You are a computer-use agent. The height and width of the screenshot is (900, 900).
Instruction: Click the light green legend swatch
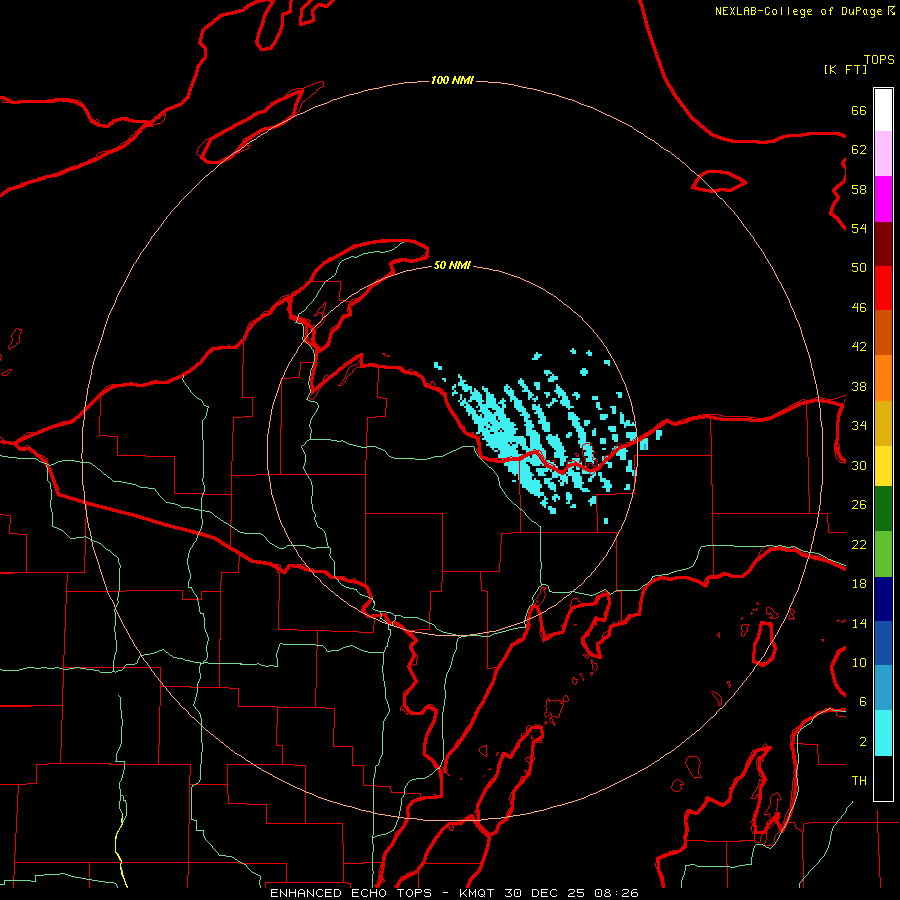[883, 554]
